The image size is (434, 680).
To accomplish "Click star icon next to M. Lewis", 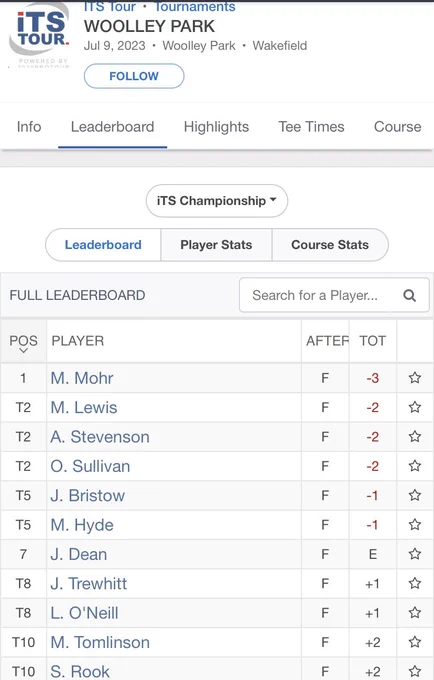I will (x=414, y=407).
